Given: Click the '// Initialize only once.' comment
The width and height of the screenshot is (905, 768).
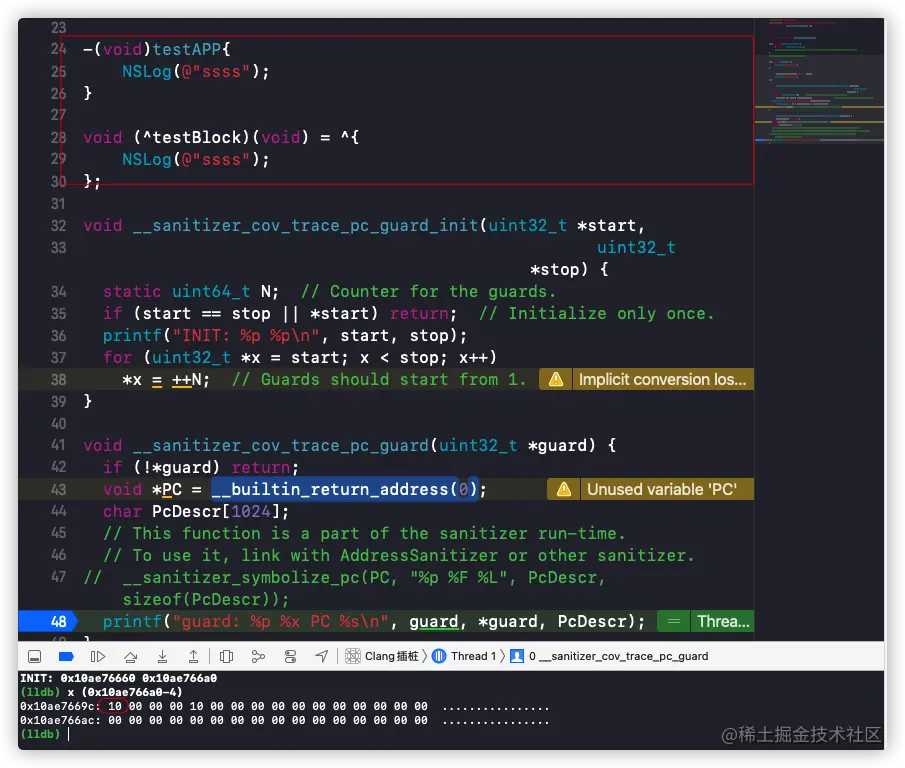Looking at the screenshot, I should (x=597, y=314).
